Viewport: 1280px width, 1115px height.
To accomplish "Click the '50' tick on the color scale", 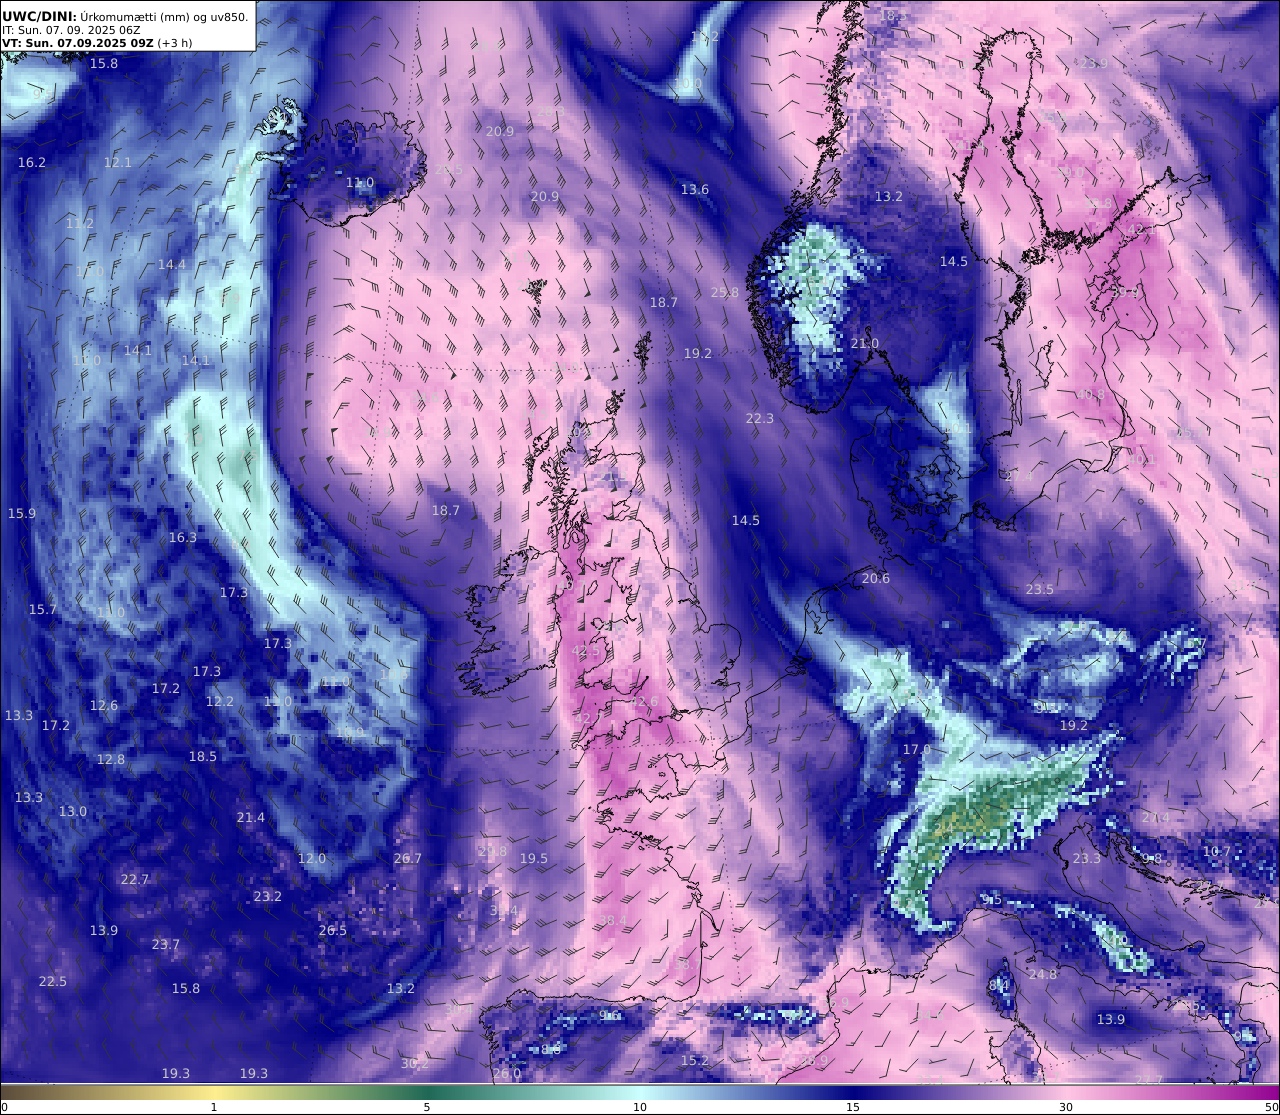I will pyautogui.click(x=1272, y=1106).
